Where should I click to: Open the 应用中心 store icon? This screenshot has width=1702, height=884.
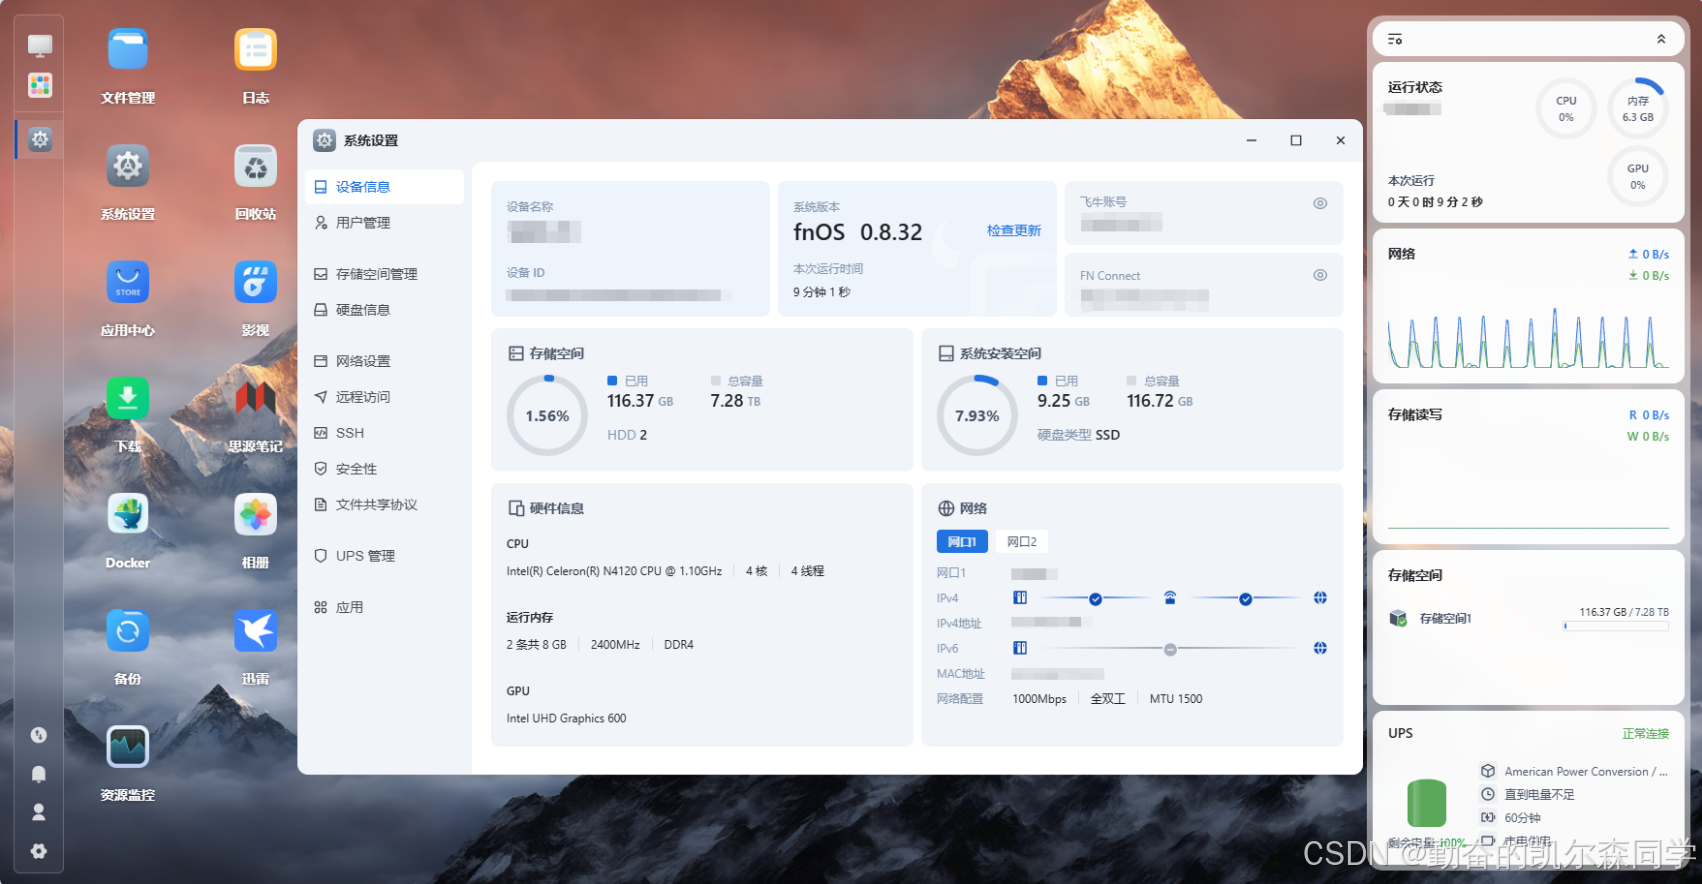tap(128, 282)
